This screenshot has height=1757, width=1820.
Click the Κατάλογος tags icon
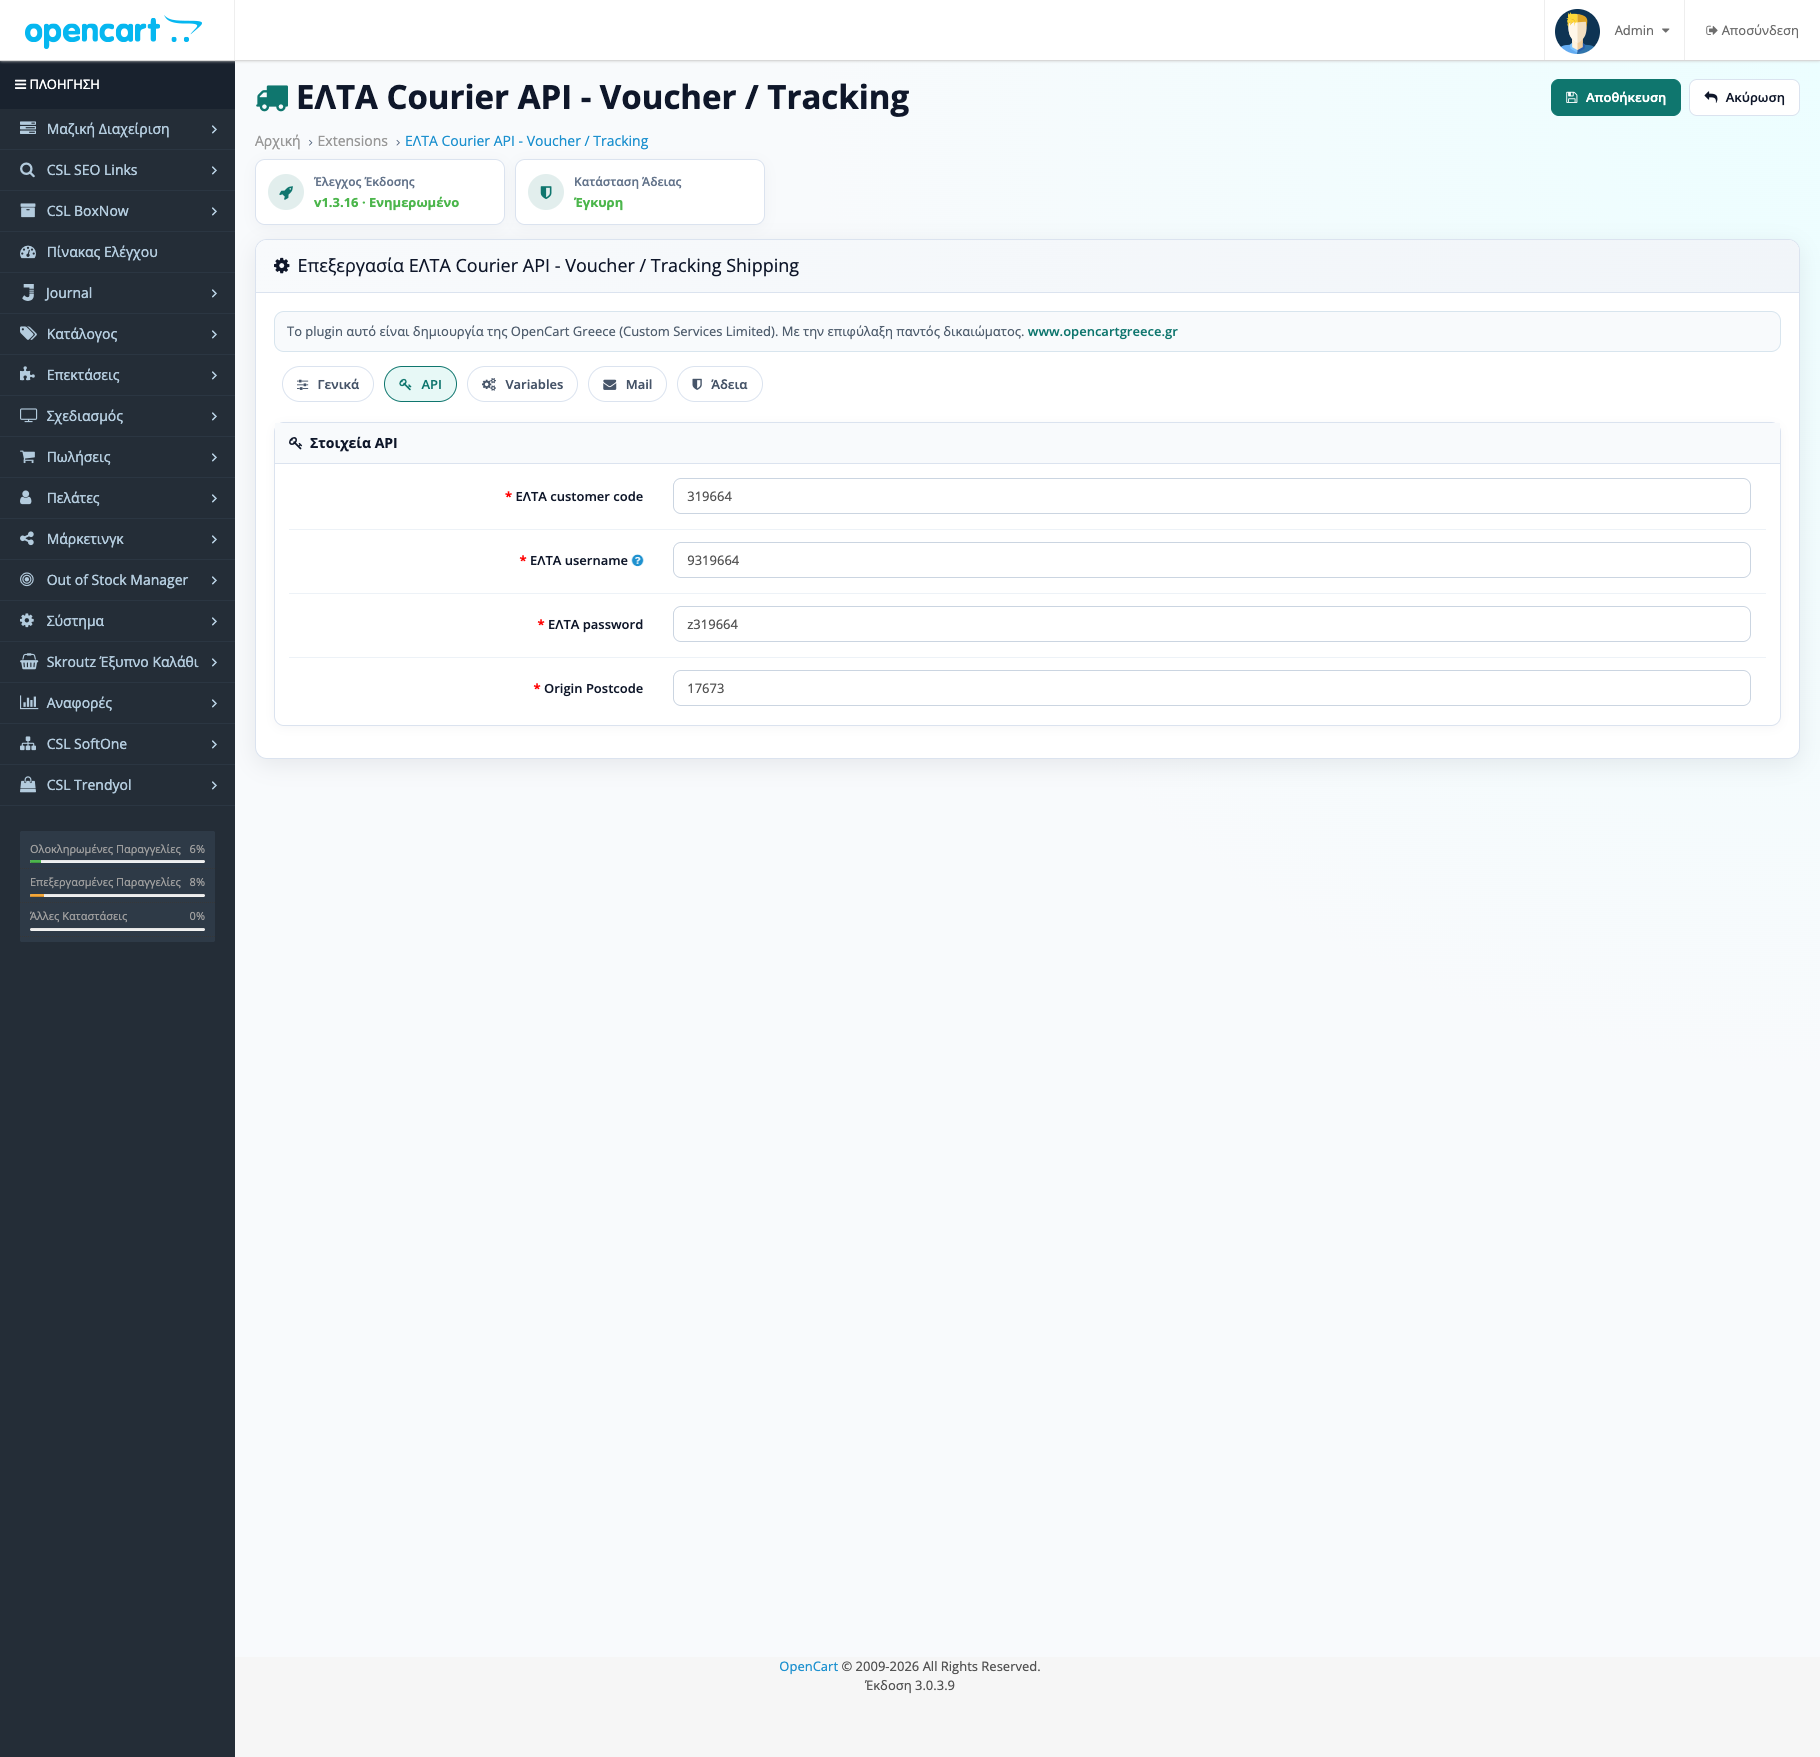[28, 334]
